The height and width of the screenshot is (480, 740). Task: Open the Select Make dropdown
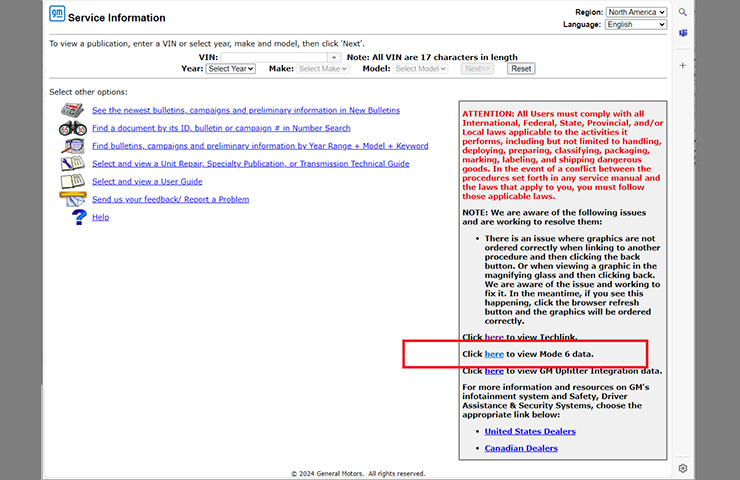323,69
